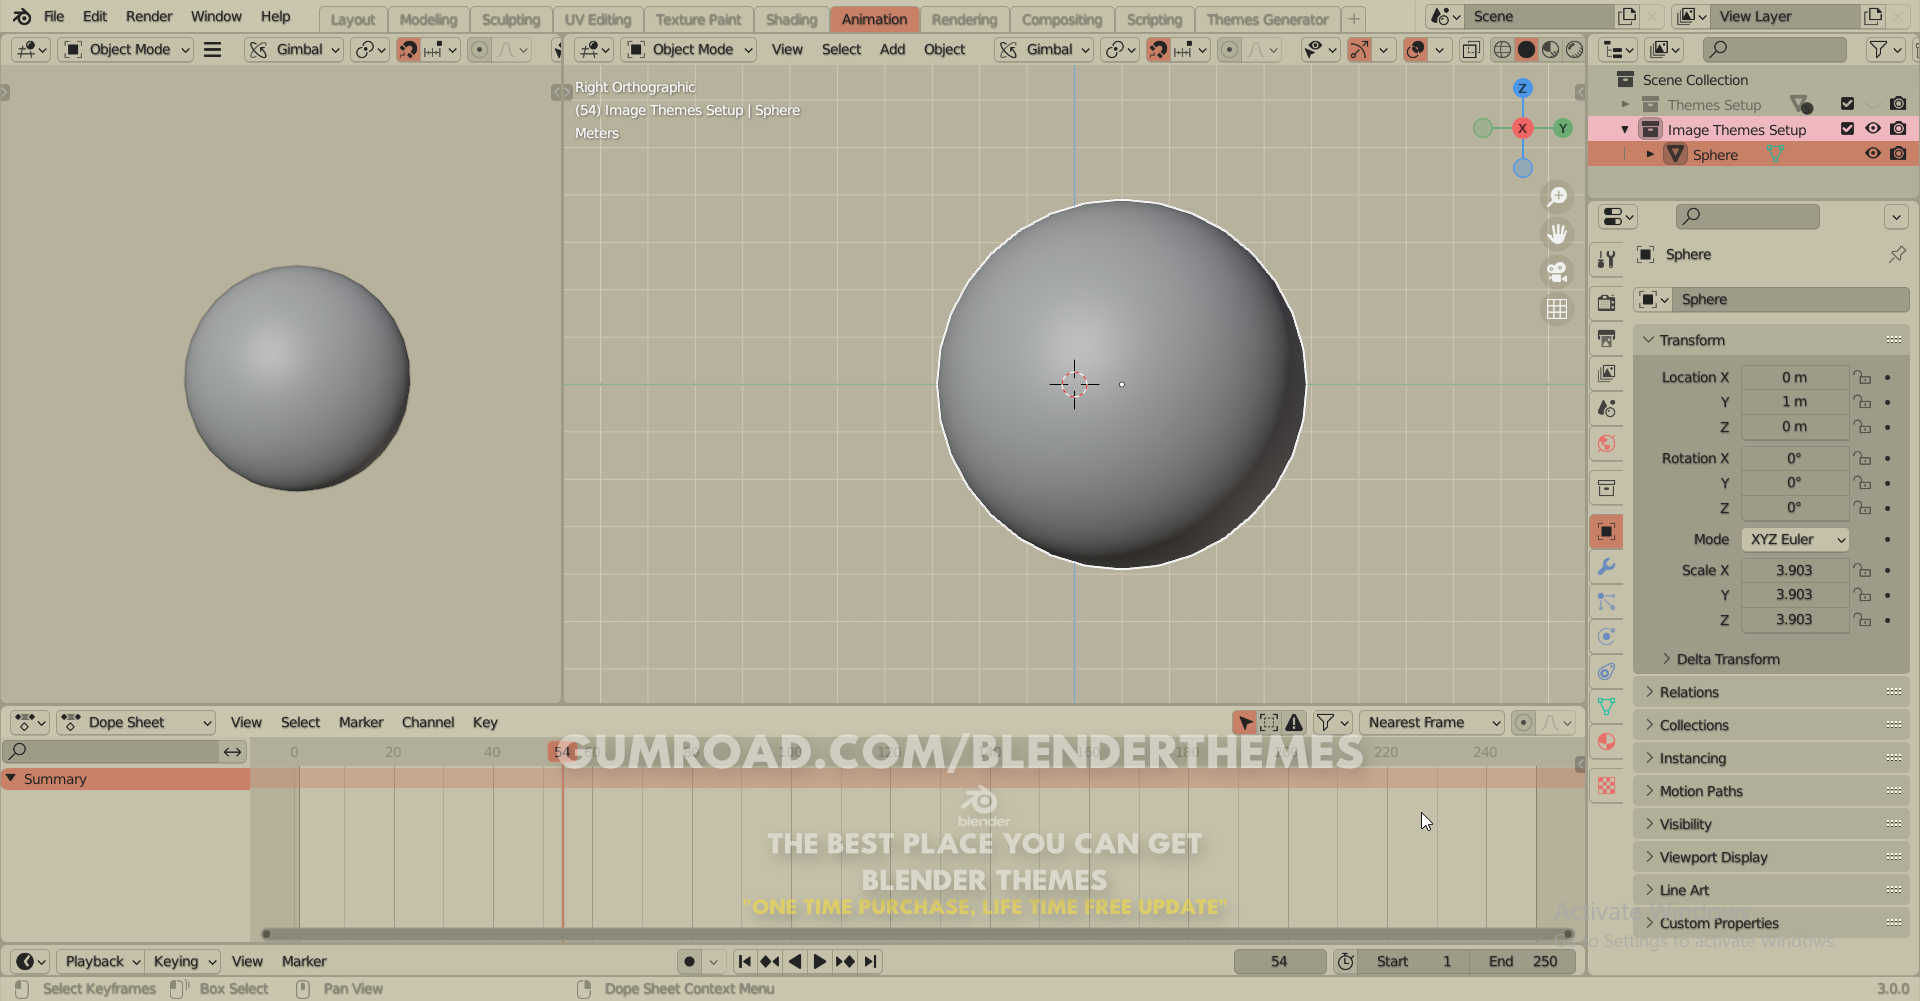Click the blue Z axis on the navigation gizmo
The width and height of the screenshot is (1920, 1001).
point(1522,88)
